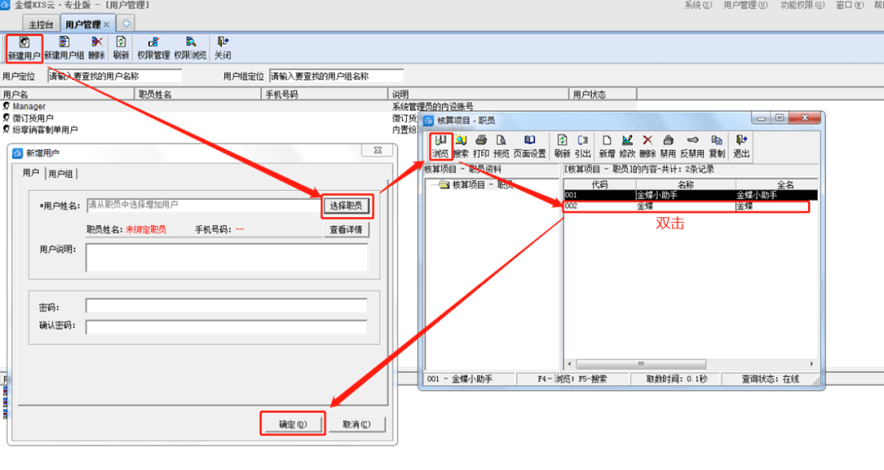Click the 职员姓名 column header

click(x=198, y=94)
